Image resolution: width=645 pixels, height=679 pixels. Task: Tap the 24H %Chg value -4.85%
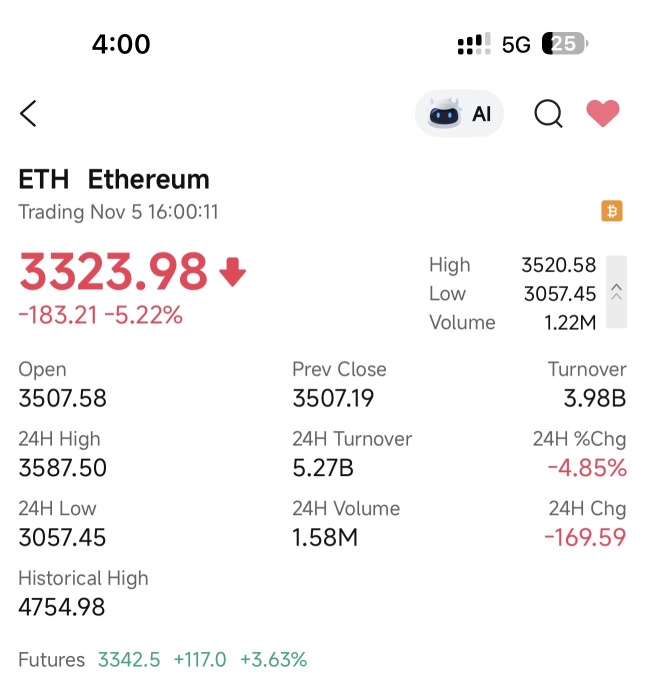pyautogui.click(x=587, y=468)
